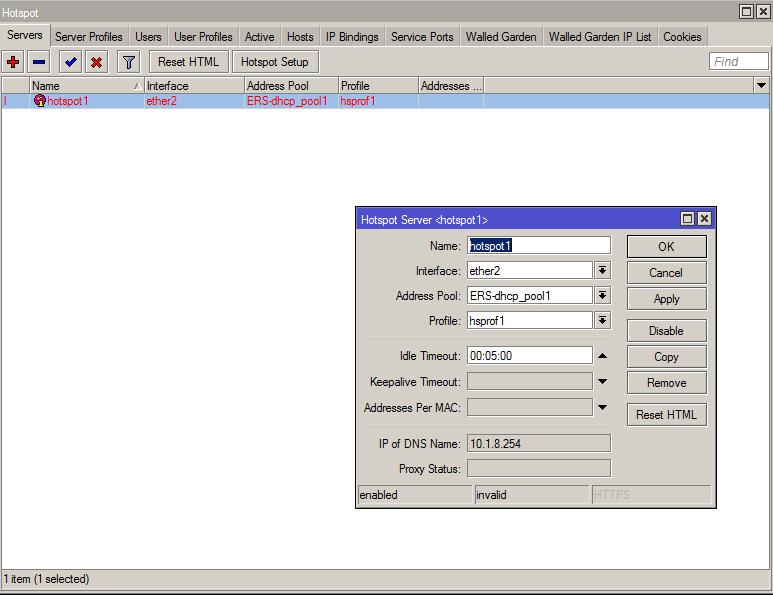Click the Find search box

click(738, 62)
